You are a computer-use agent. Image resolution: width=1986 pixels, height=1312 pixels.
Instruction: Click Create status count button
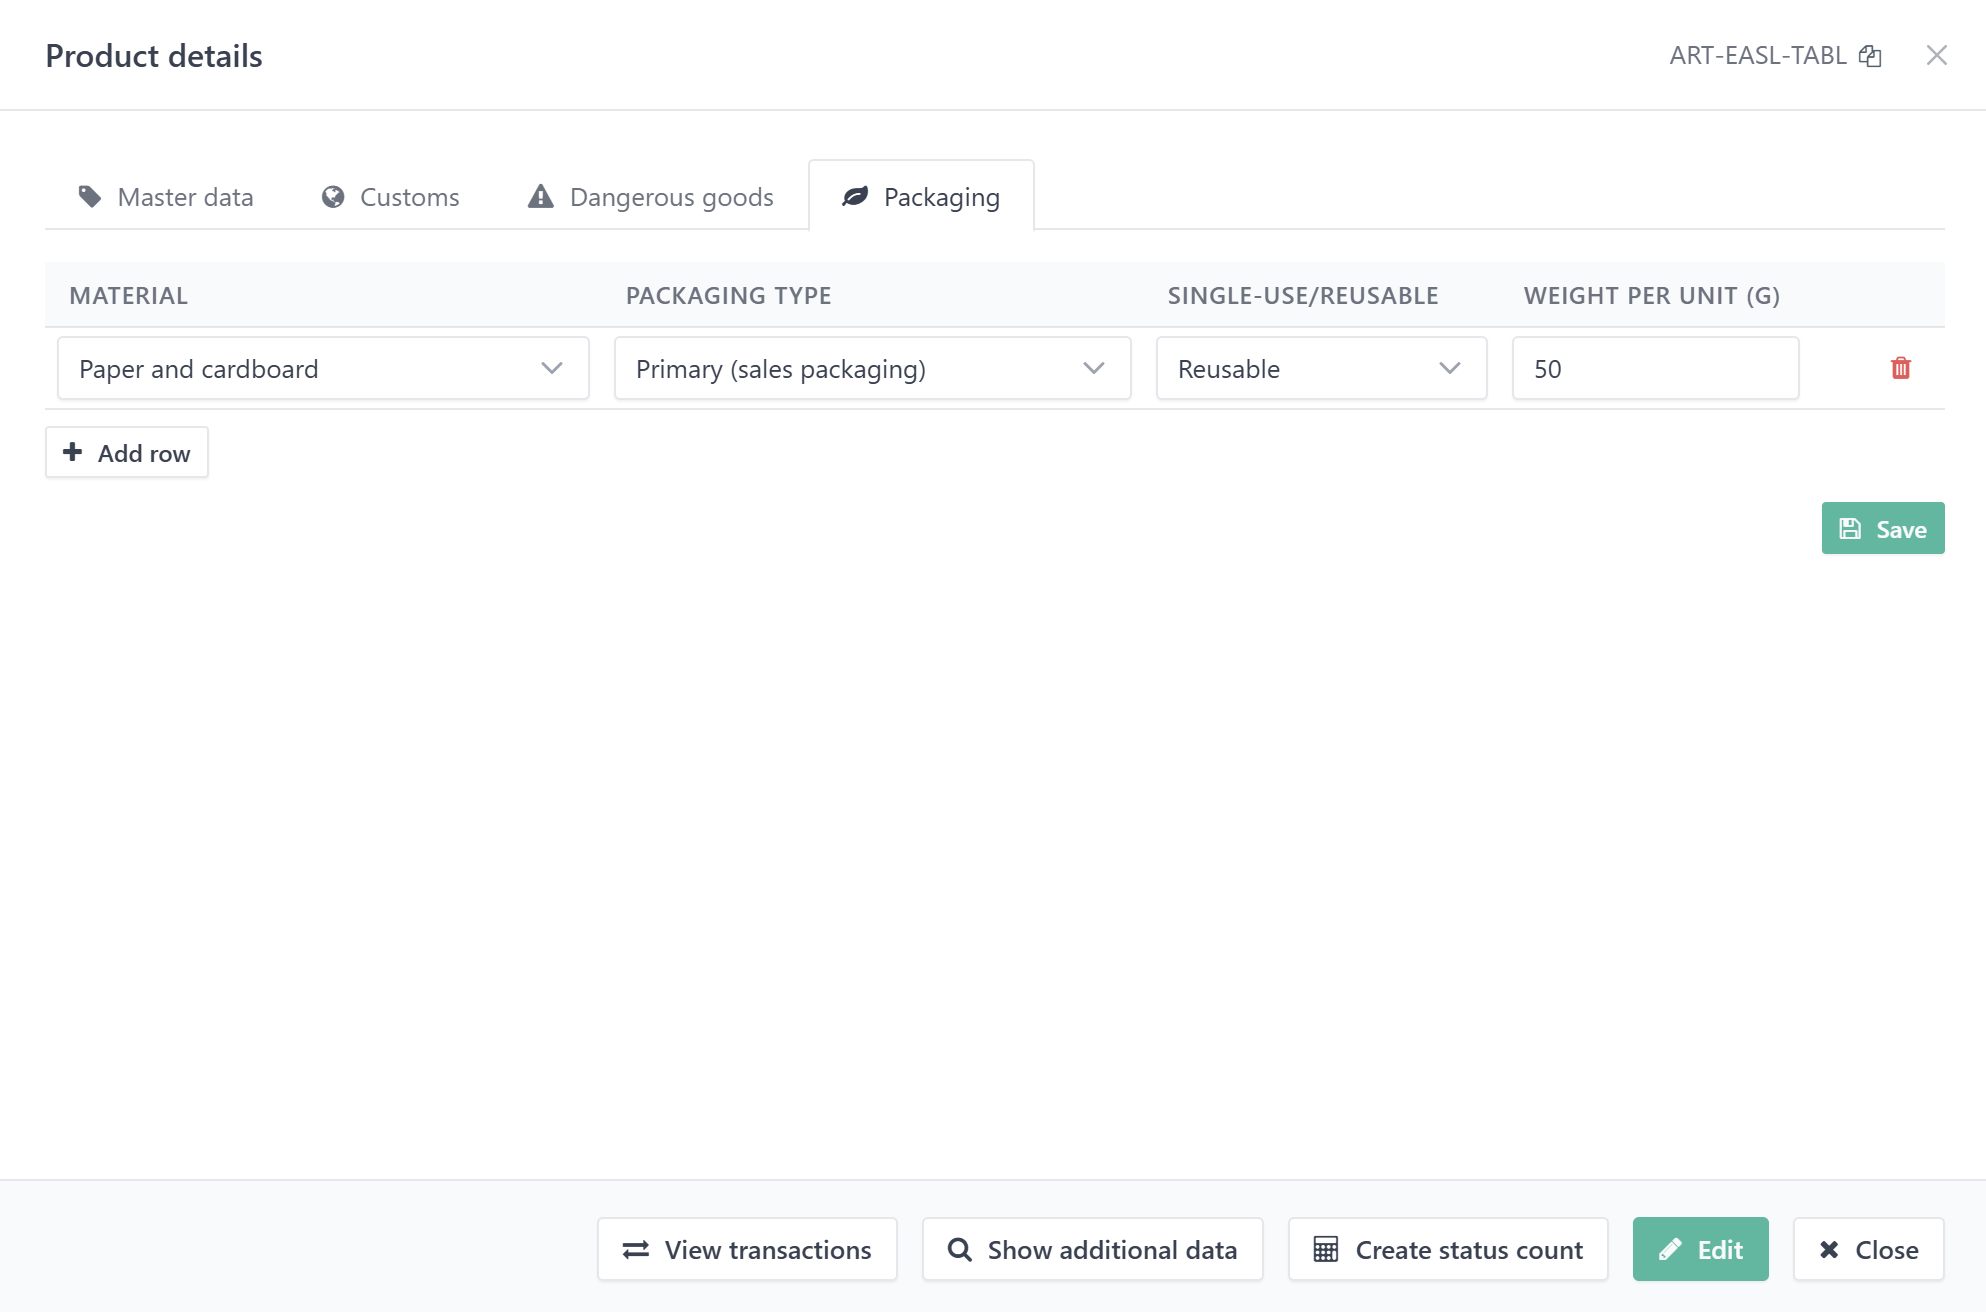1448,1249
